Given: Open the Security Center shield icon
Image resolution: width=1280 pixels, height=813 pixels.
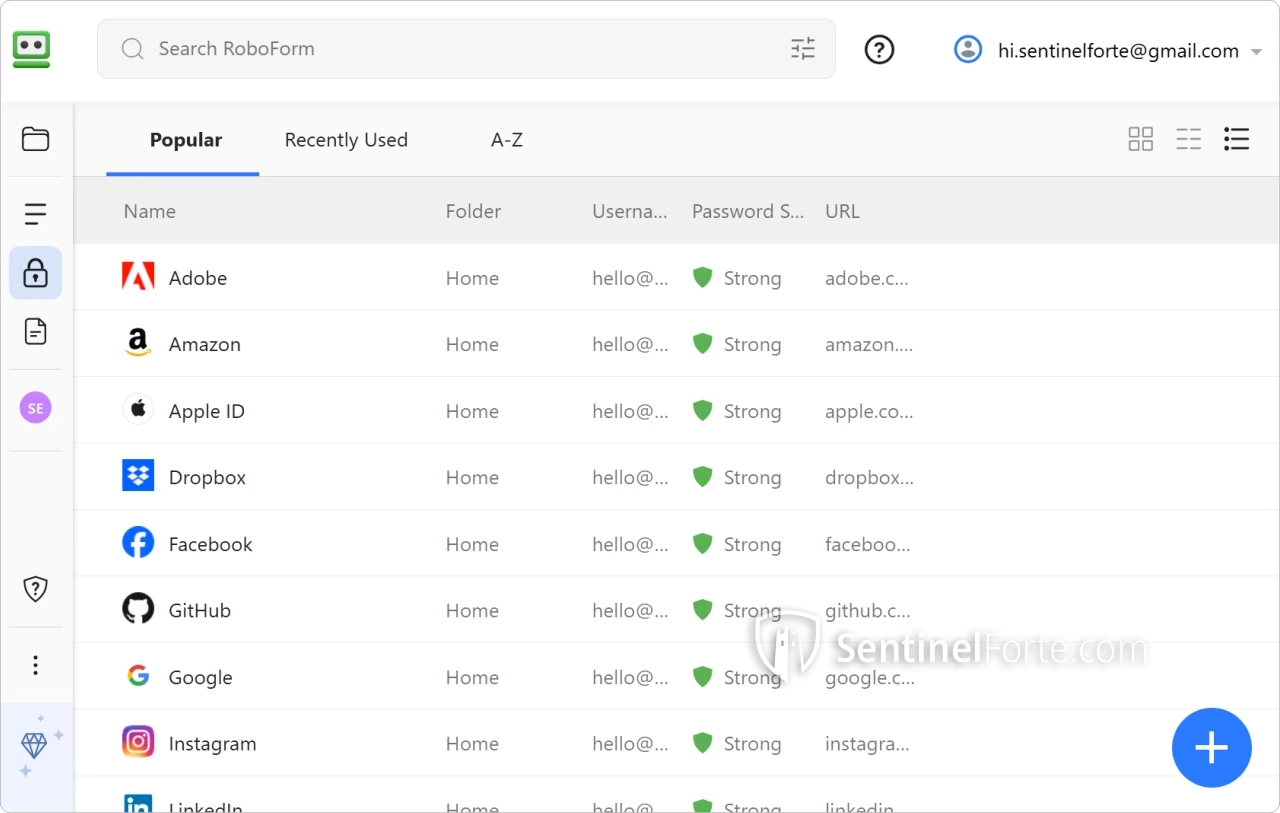Looking at the screenshot, I should [x=36, y=589].
